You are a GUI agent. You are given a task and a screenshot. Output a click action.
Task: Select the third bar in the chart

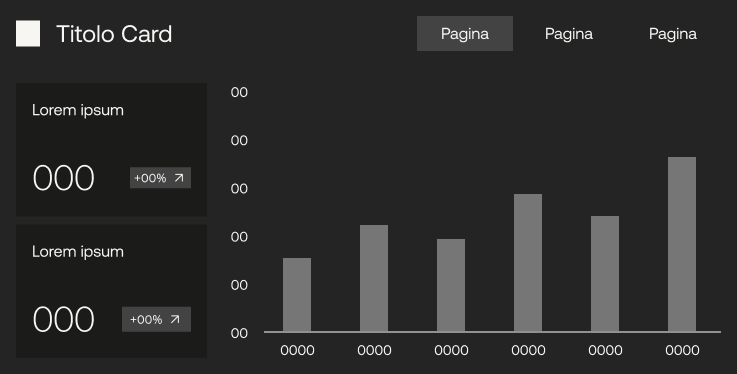point(451,285)
